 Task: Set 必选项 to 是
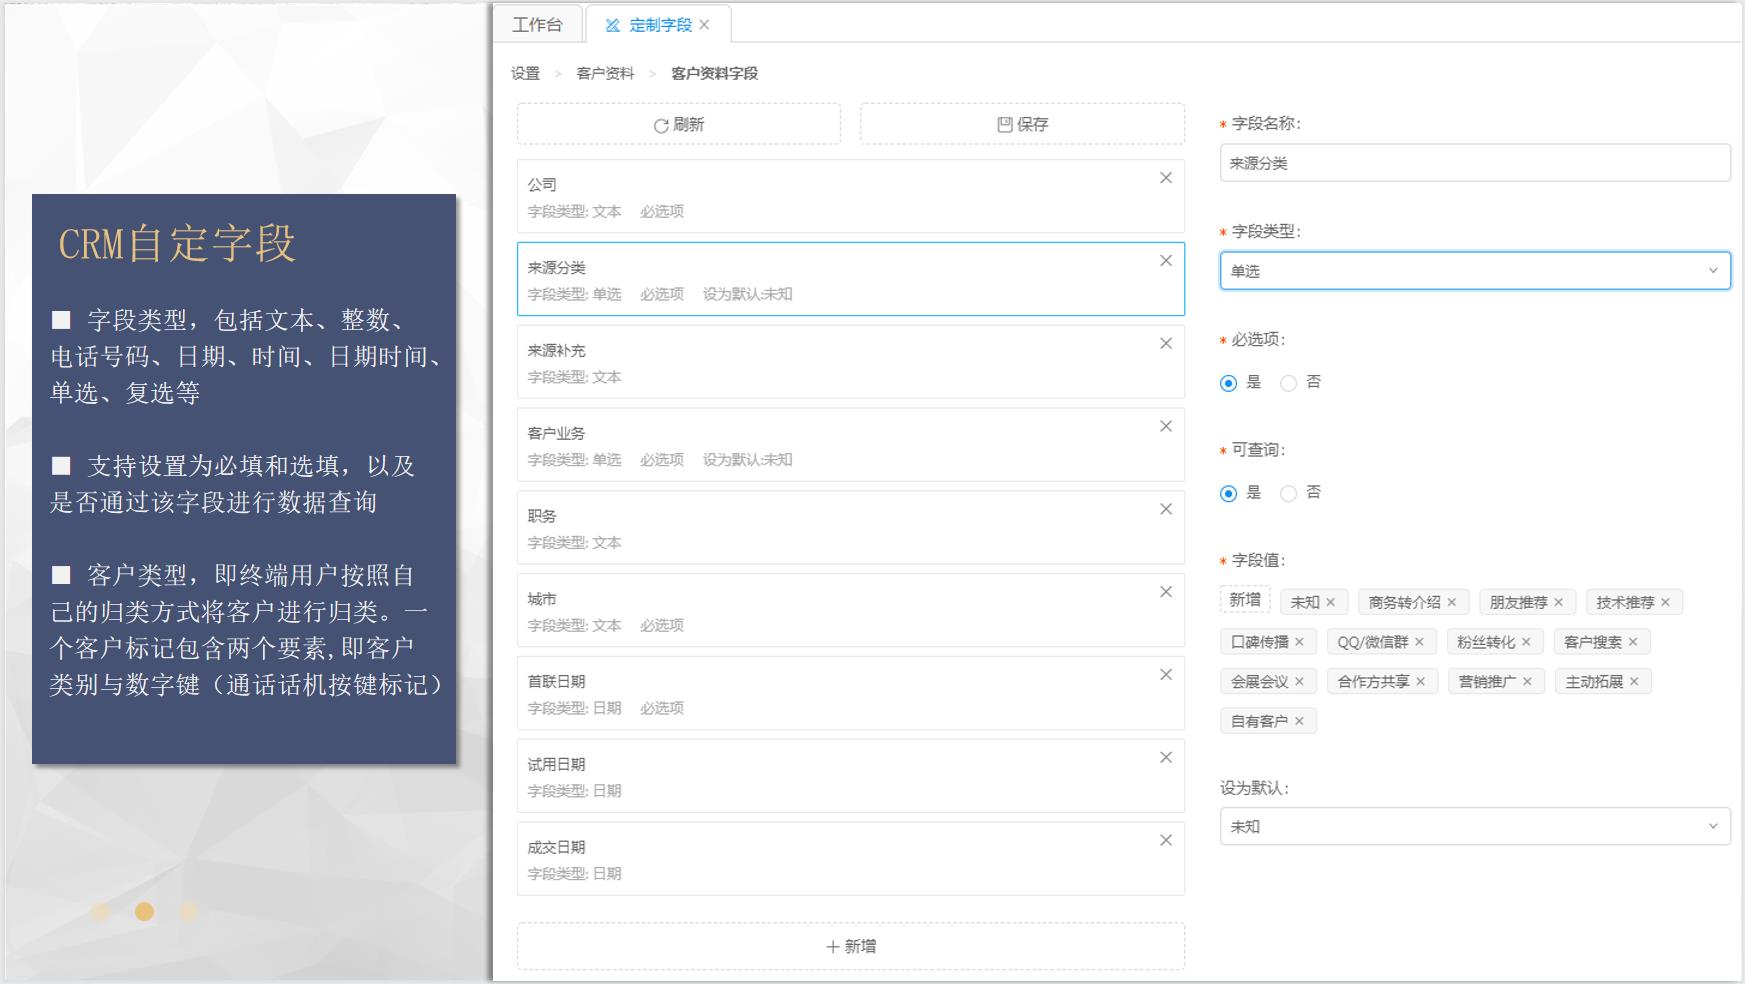tap(1229, 383)
